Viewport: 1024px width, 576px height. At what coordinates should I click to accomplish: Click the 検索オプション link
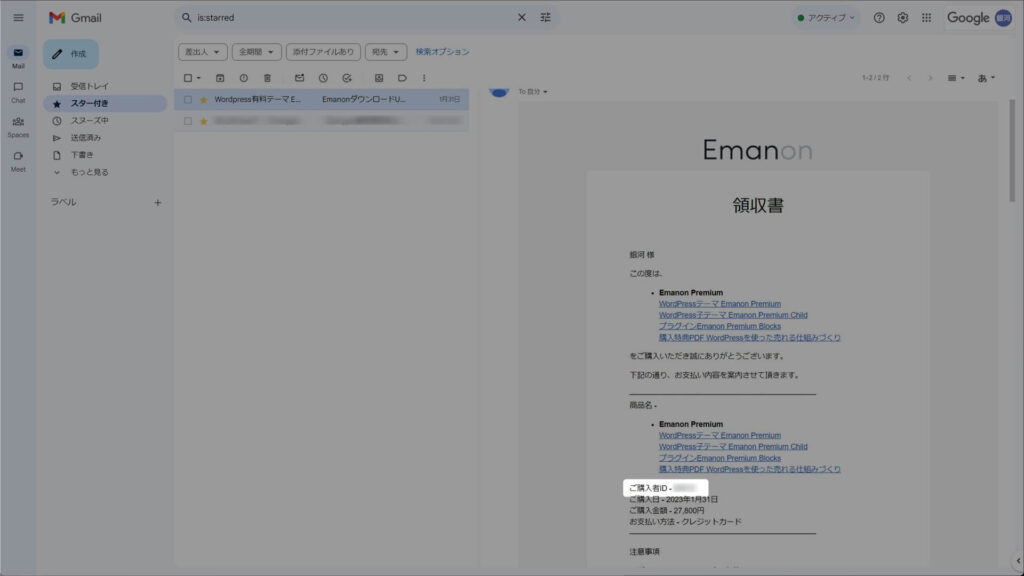tap(442, 52)
